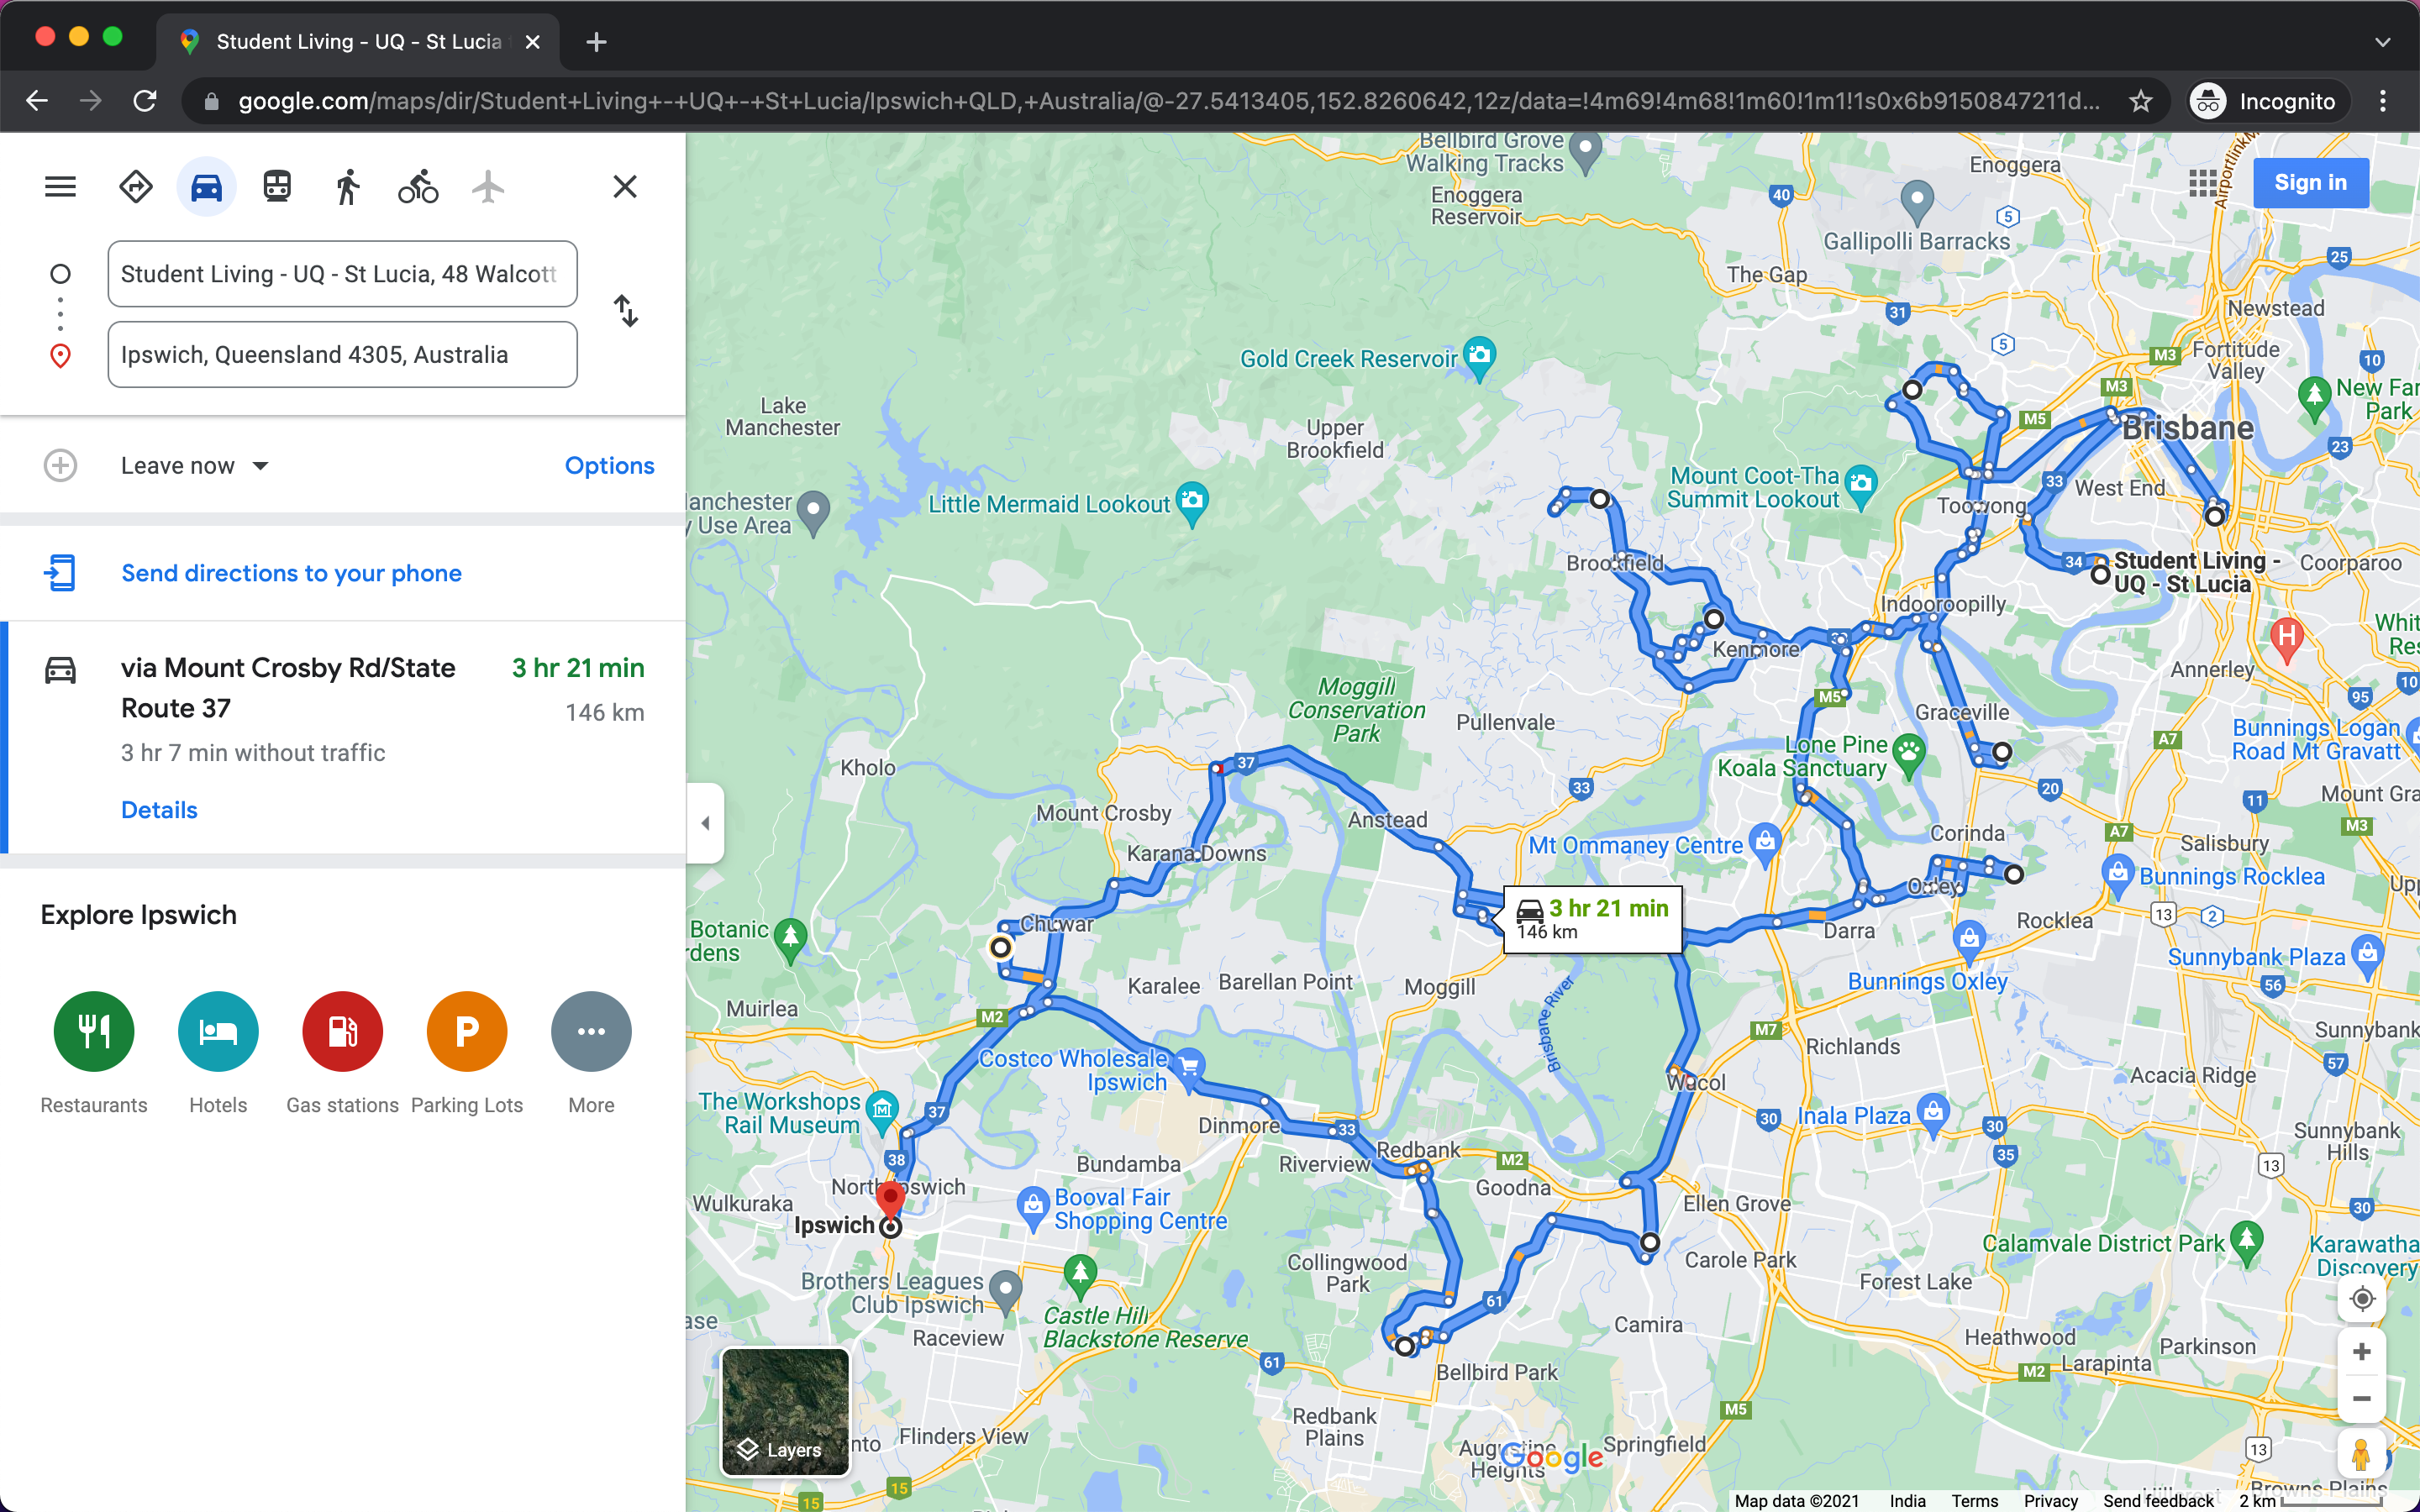Reload the page
This screenshot has width=2420, height=1512.
pyautogui.click(x=145, y=101)
